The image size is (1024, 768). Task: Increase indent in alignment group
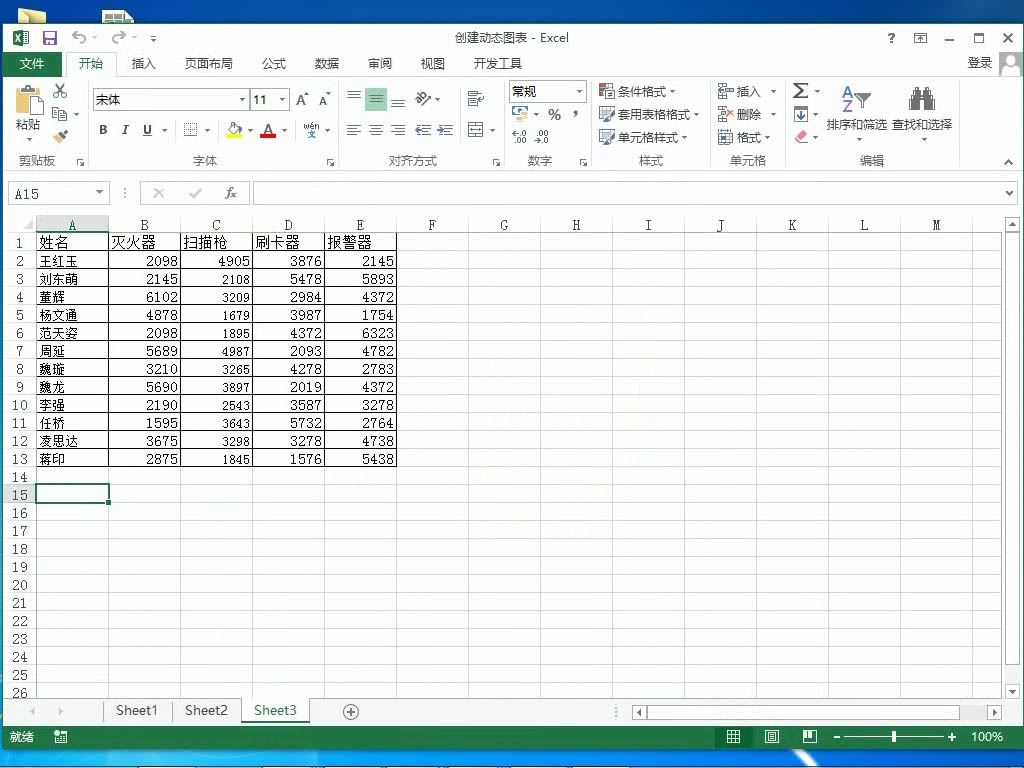(x=445, y=130)
